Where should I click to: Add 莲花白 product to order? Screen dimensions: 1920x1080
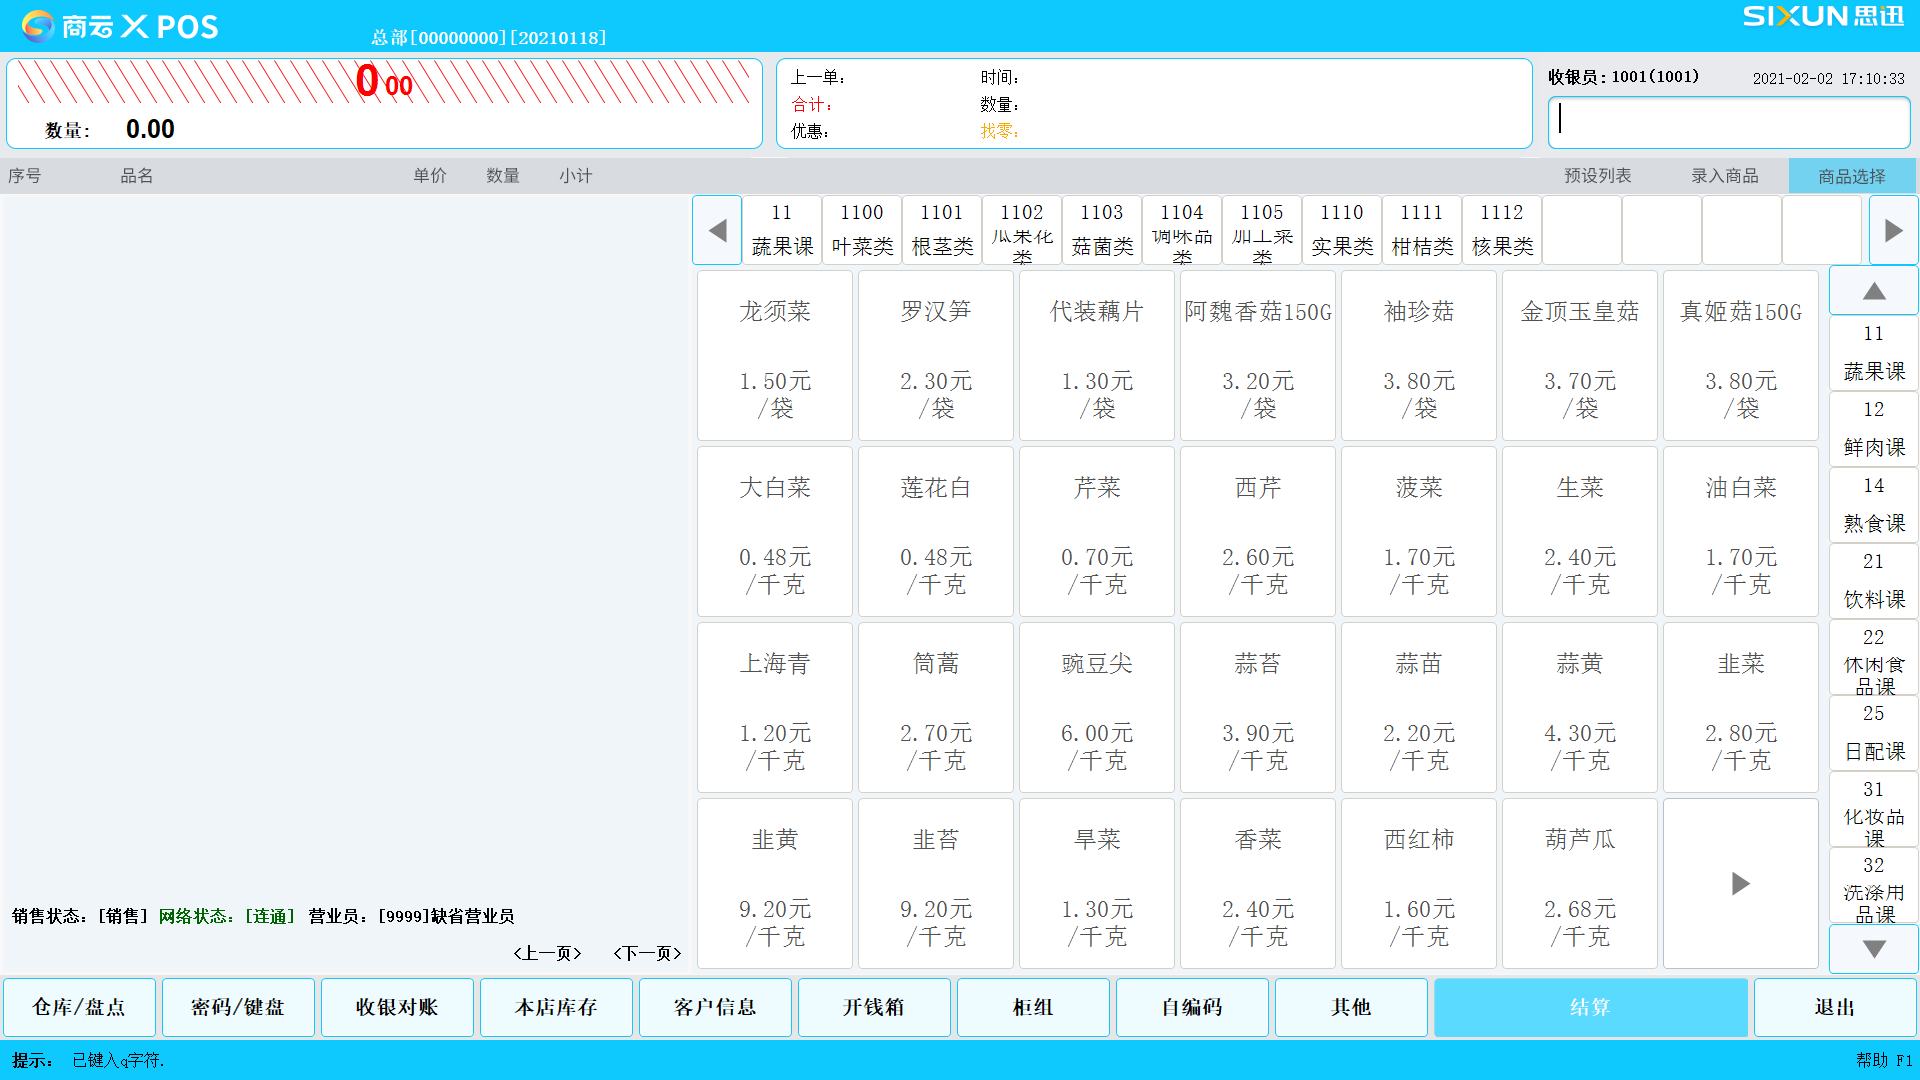click(x=936, y=531)
